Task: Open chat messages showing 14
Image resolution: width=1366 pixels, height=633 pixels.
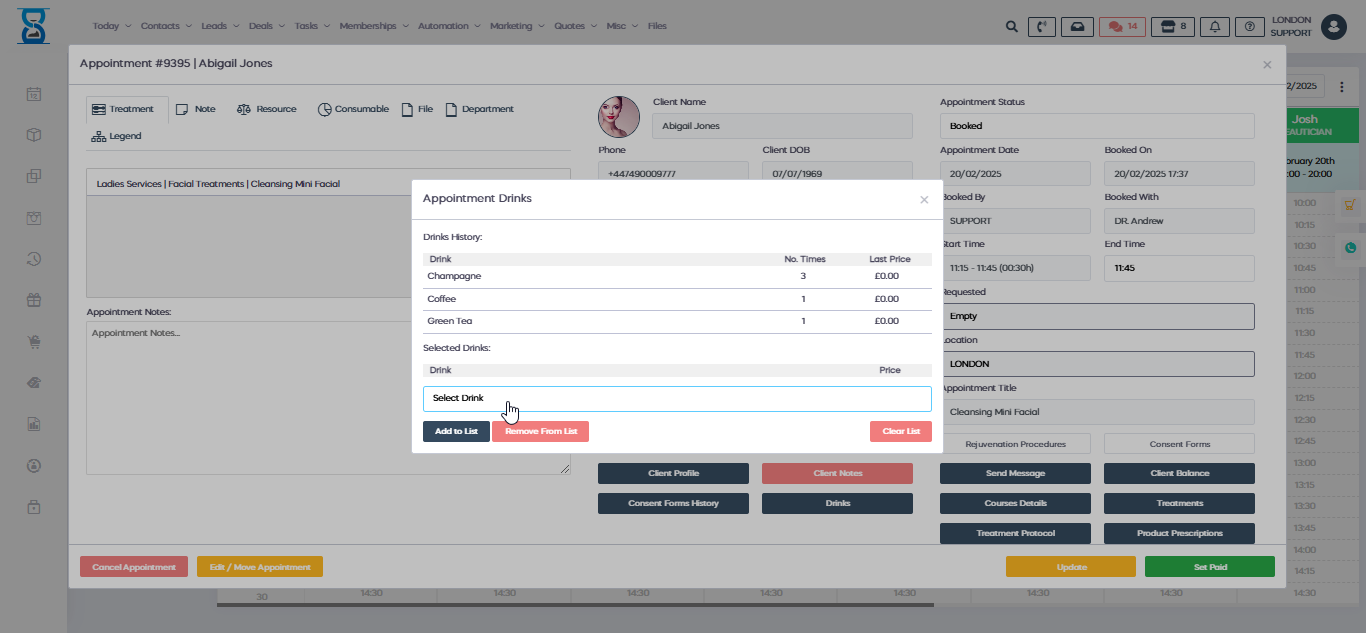Action: [1122, 27]
